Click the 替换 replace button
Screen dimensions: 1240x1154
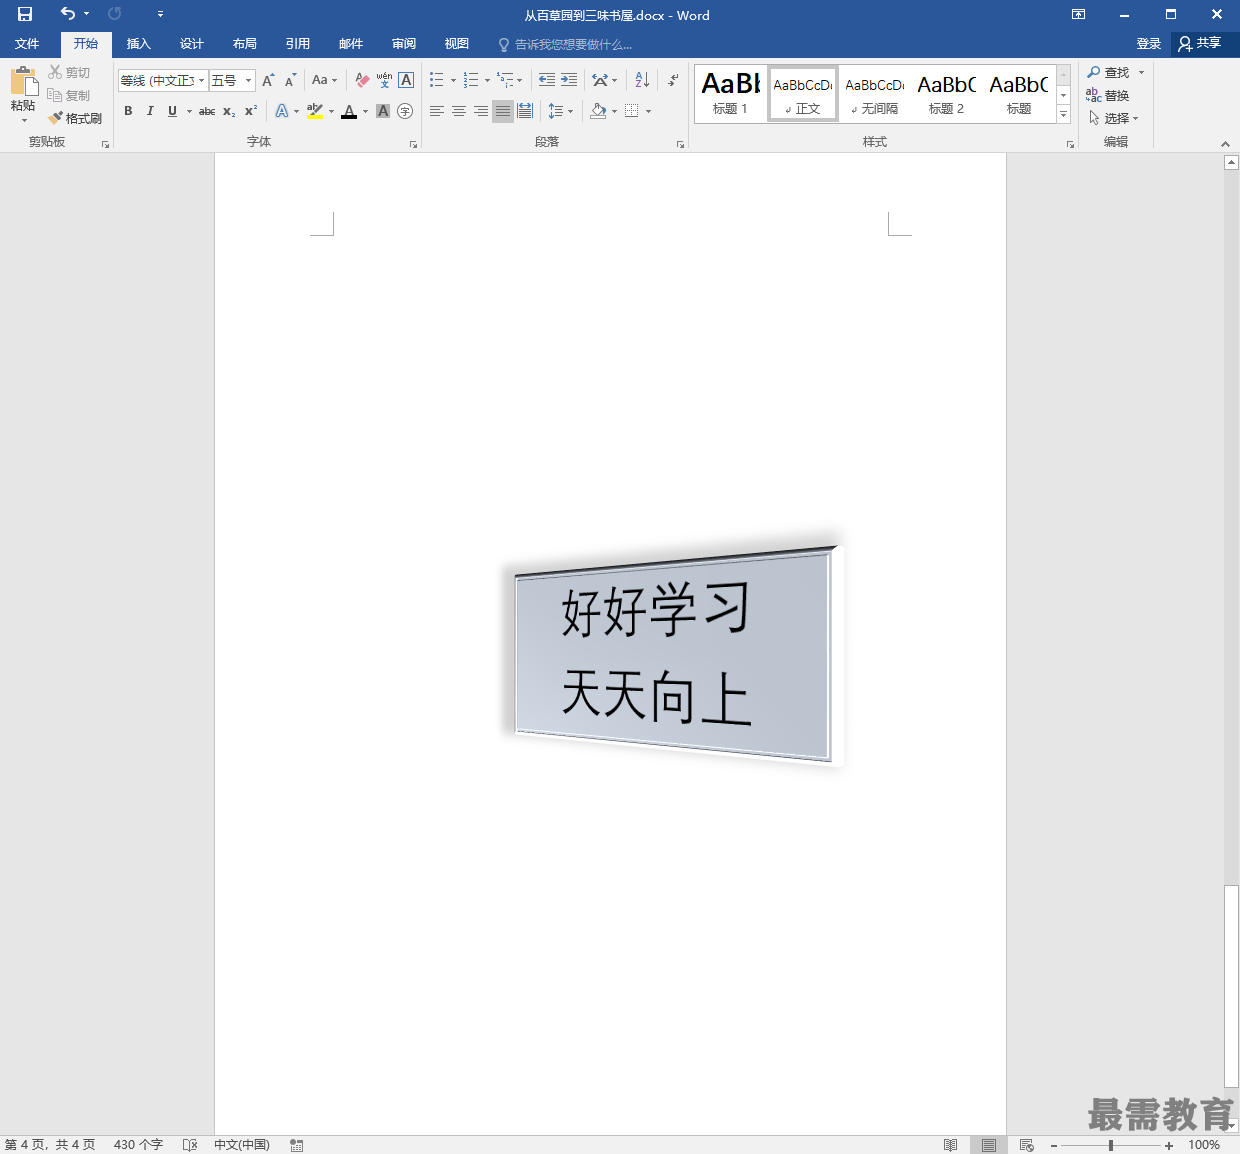click(1108, 95)
